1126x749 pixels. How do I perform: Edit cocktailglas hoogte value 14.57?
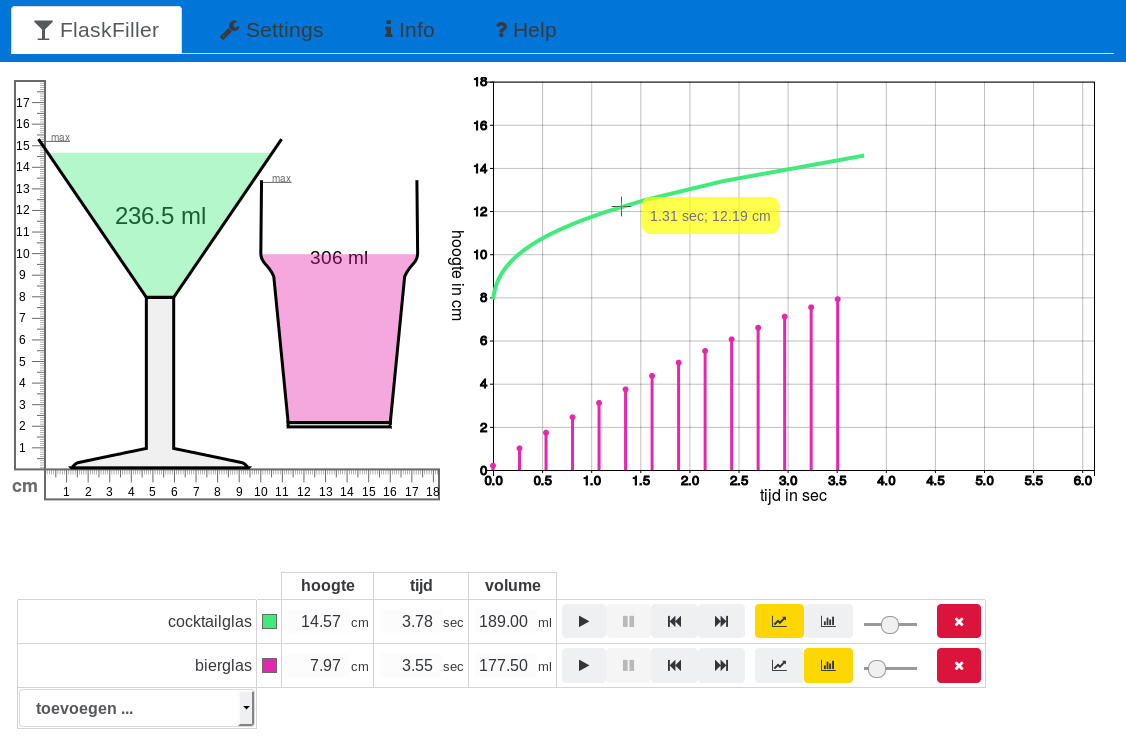[x=320, y=621]
